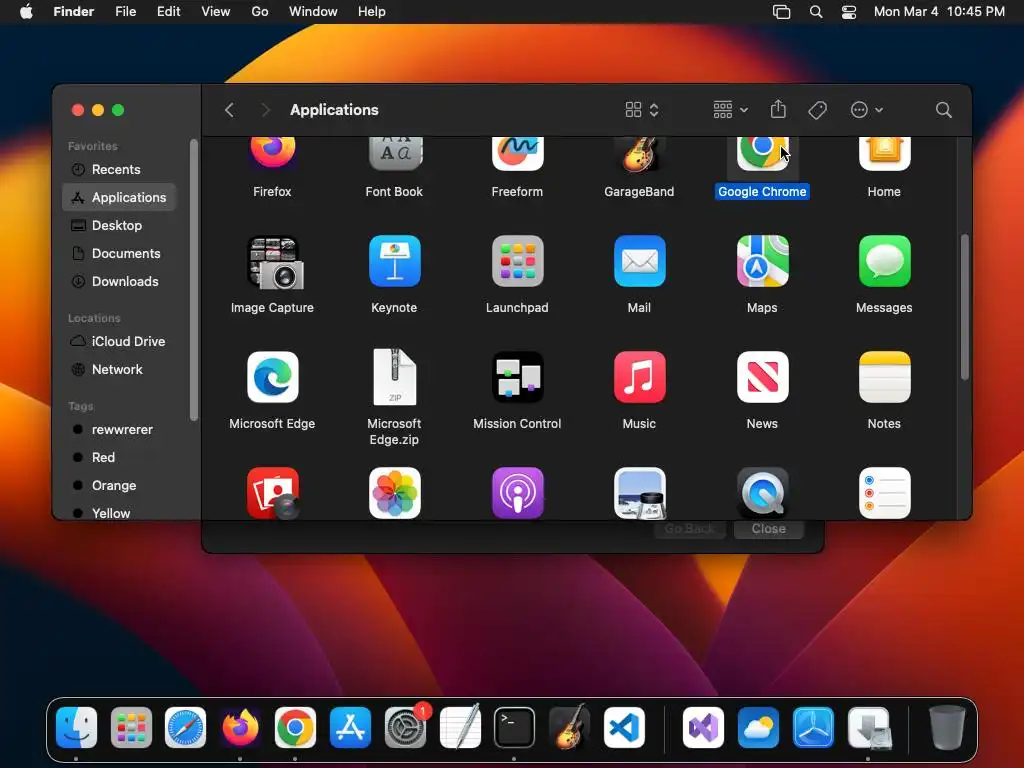Select the Microsoft Edge.zip file
1024x768 pixels.
(x=394, y=377)
